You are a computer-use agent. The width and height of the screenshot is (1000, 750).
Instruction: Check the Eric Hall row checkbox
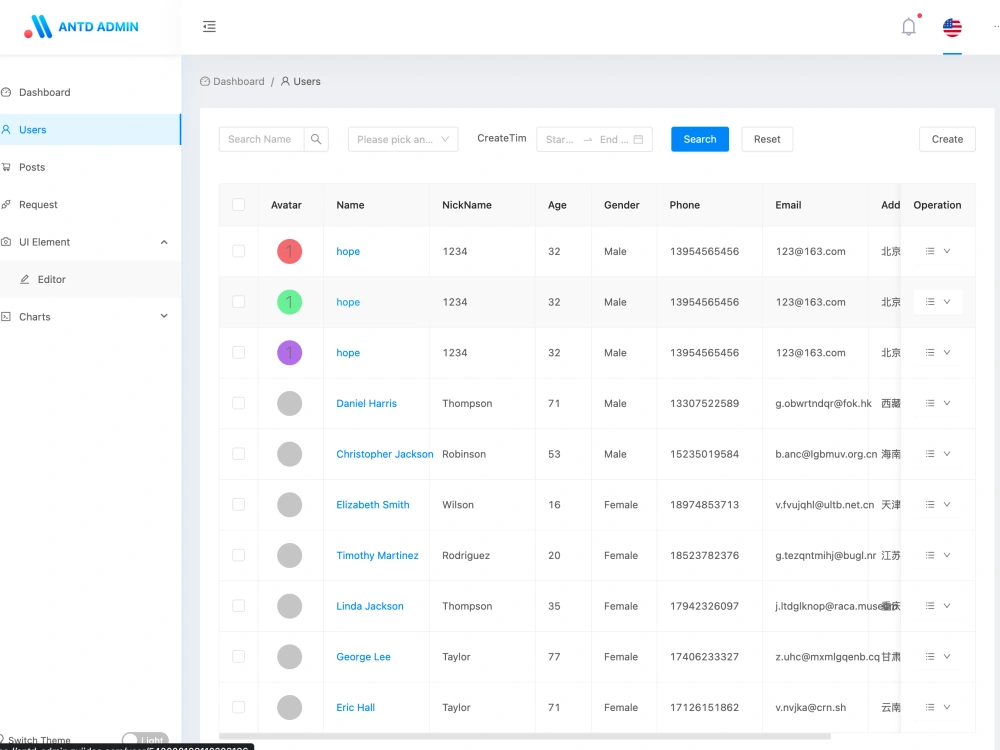pyautogui.click(x=239, y=707)
